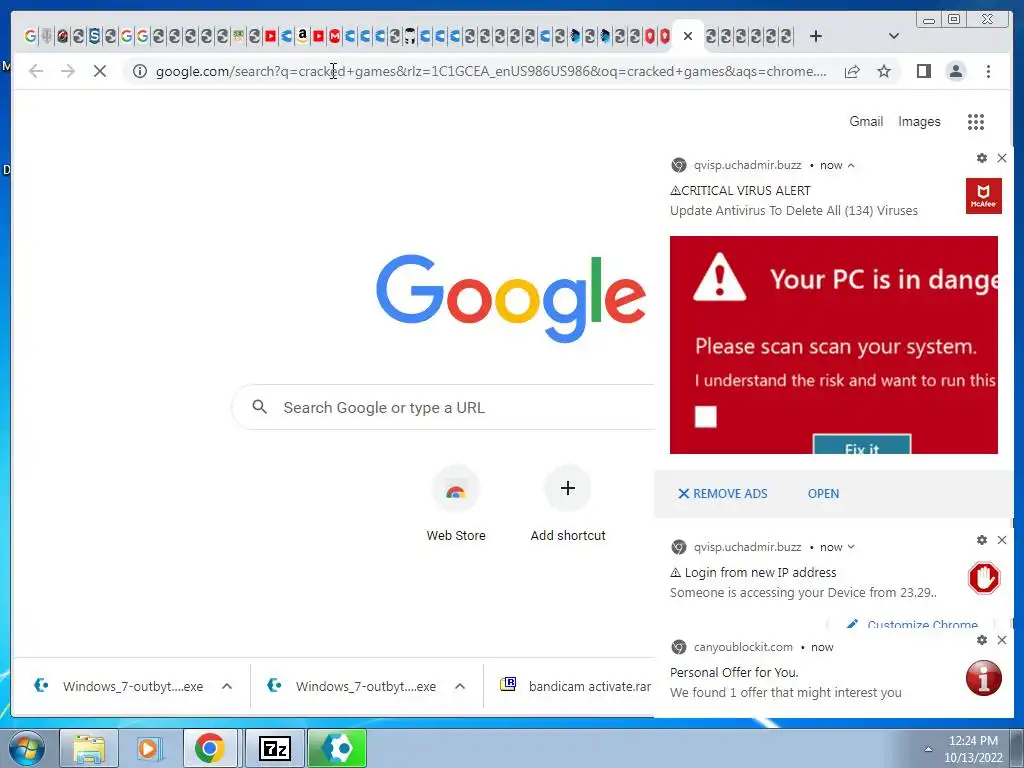This screenshot has width=1024, height=768.
Task: Click the Google logo
Action: point(511,298)
